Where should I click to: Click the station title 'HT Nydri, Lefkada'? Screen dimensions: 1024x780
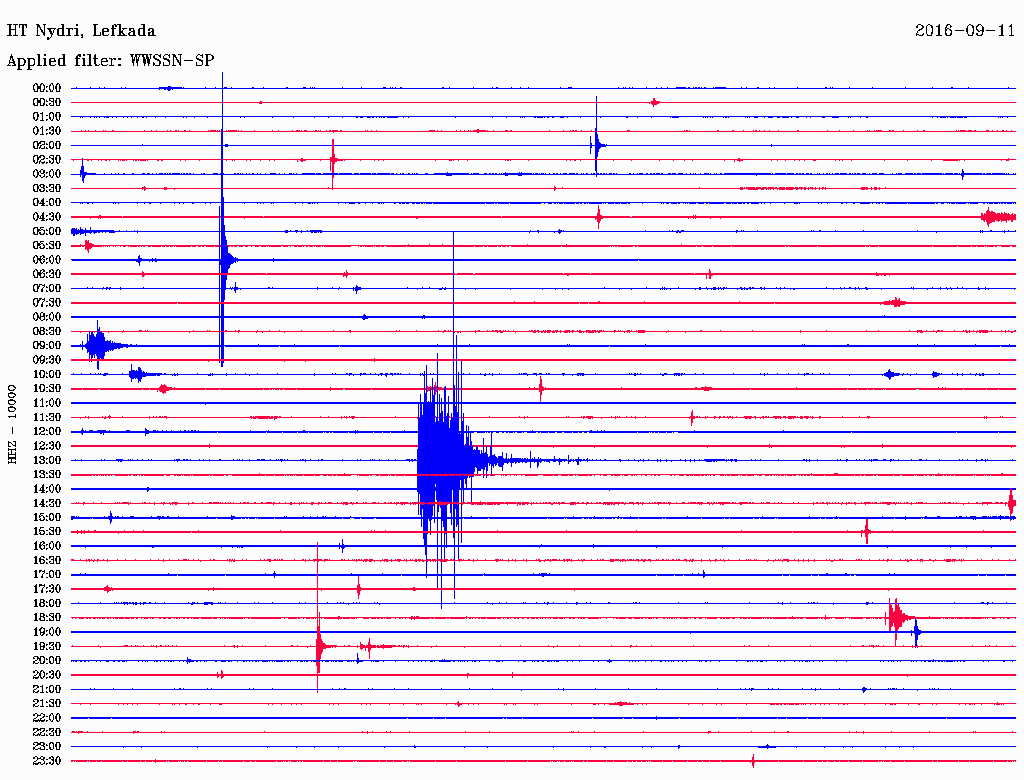tap(81, 31)
